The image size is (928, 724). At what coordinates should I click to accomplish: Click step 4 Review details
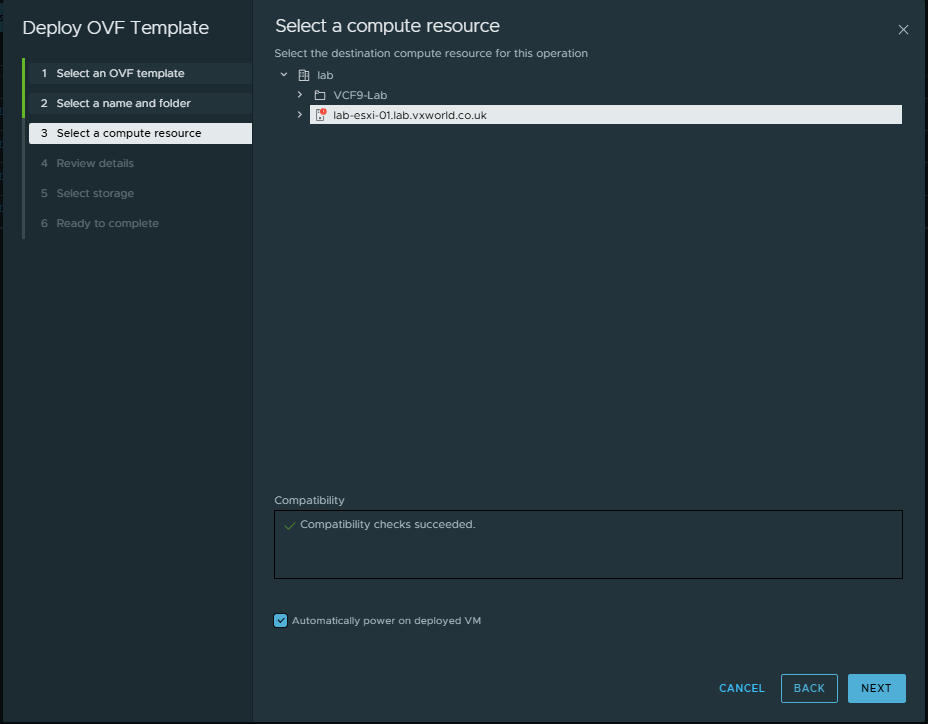point(95,164)
